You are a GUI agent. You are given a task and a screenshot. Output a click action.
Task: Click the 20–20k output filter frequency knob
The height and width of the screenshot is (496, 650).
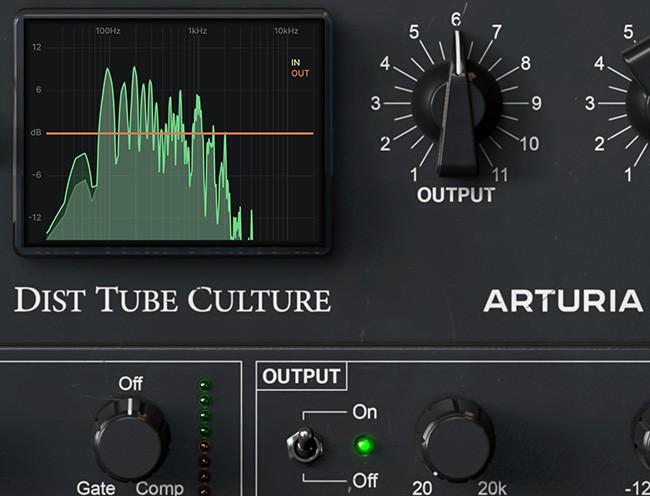(x=456, y=440)
